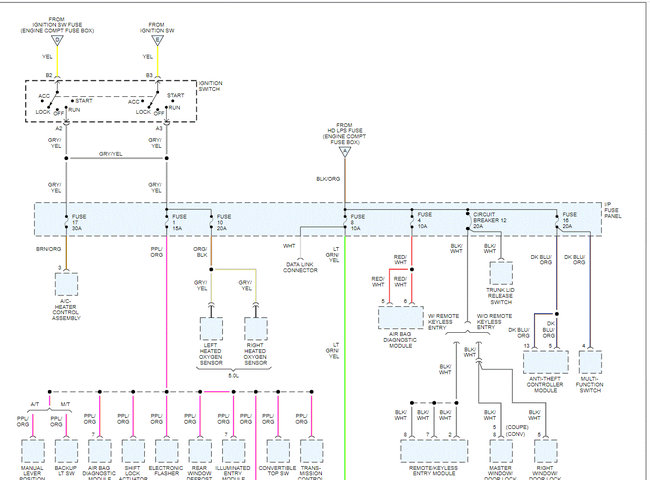Click the multi-function switch component box

coord(590,362)
